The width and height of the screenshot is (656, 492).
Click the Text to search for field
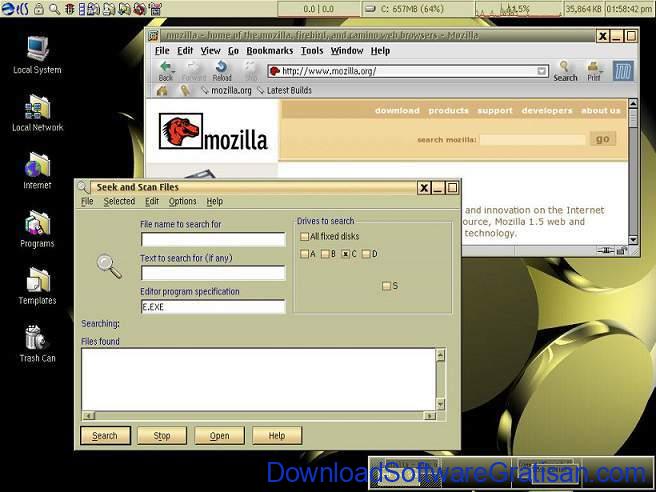(x=213, y=273)
